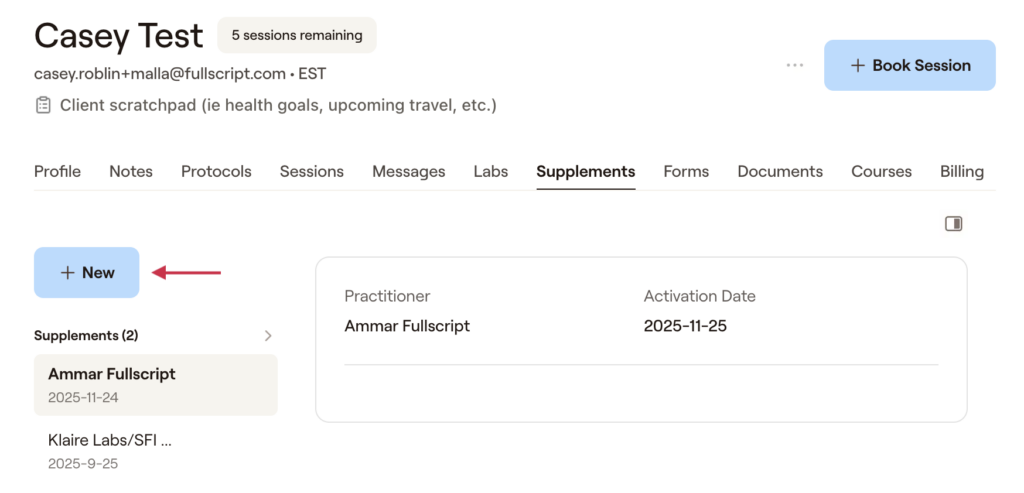Open the Forms tab
Screen dimensions: 1024x493
[x=686, y=171]
